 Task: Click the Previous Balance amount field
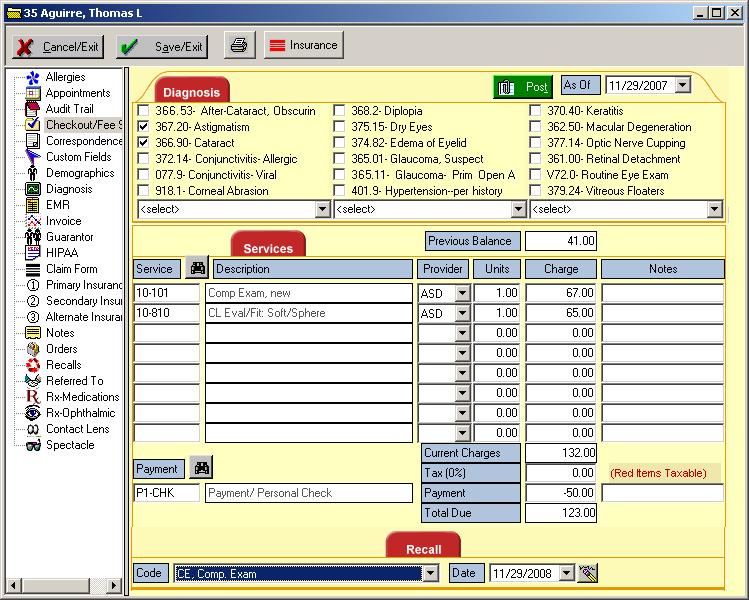pyautogui.click(x=561, y=241)
